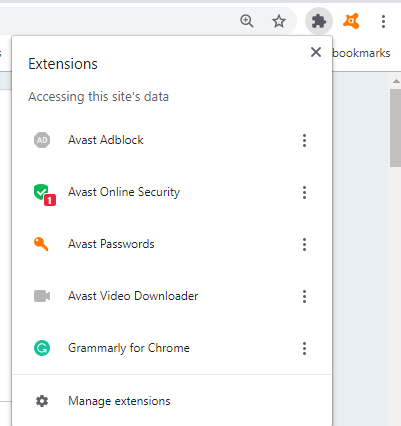The width and height of the screenshot is (401, 426).
Task: Click the Grammarly green G icon
Action: [42, 348]
